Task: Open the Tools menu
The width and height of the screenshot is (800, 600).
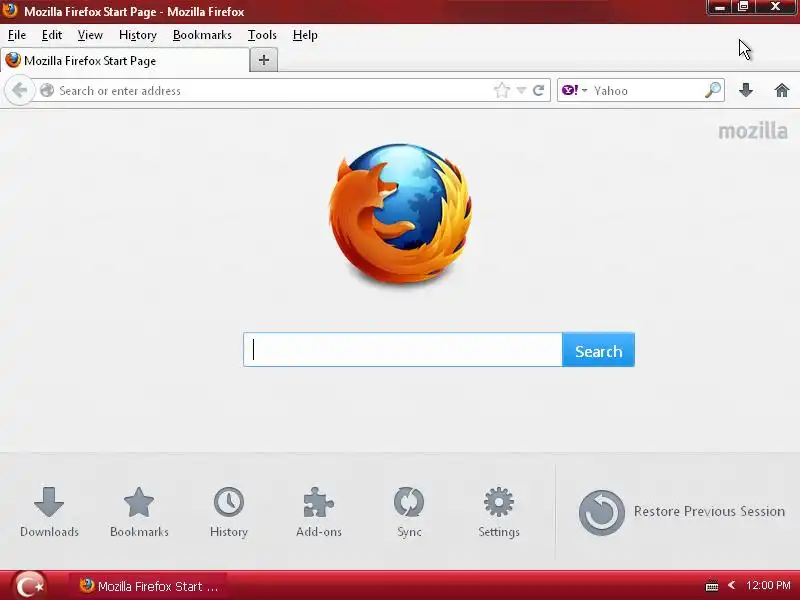Action: click(262, 35)
